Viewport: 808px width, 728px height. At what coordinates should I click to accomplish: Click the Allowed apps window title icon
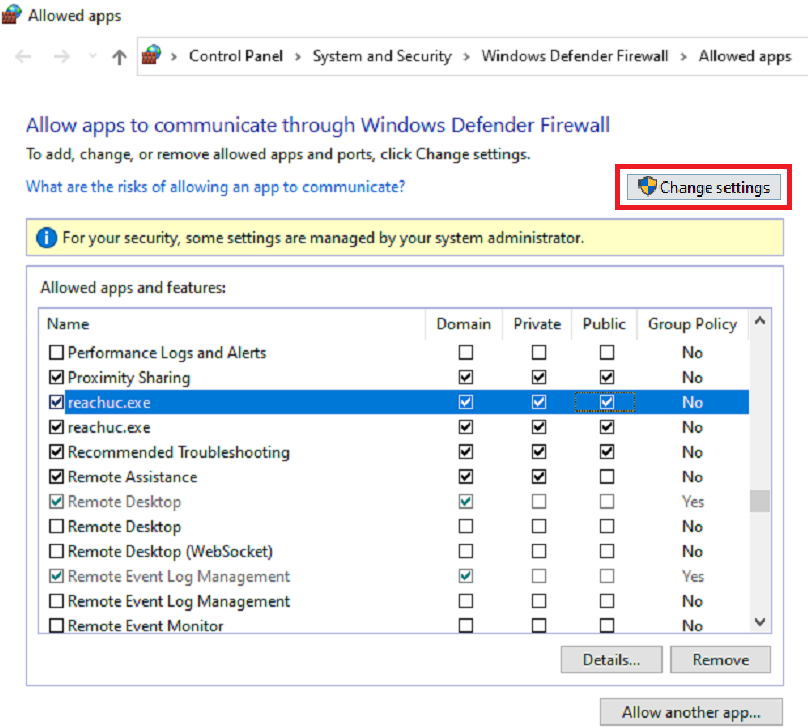click(11, 14)
